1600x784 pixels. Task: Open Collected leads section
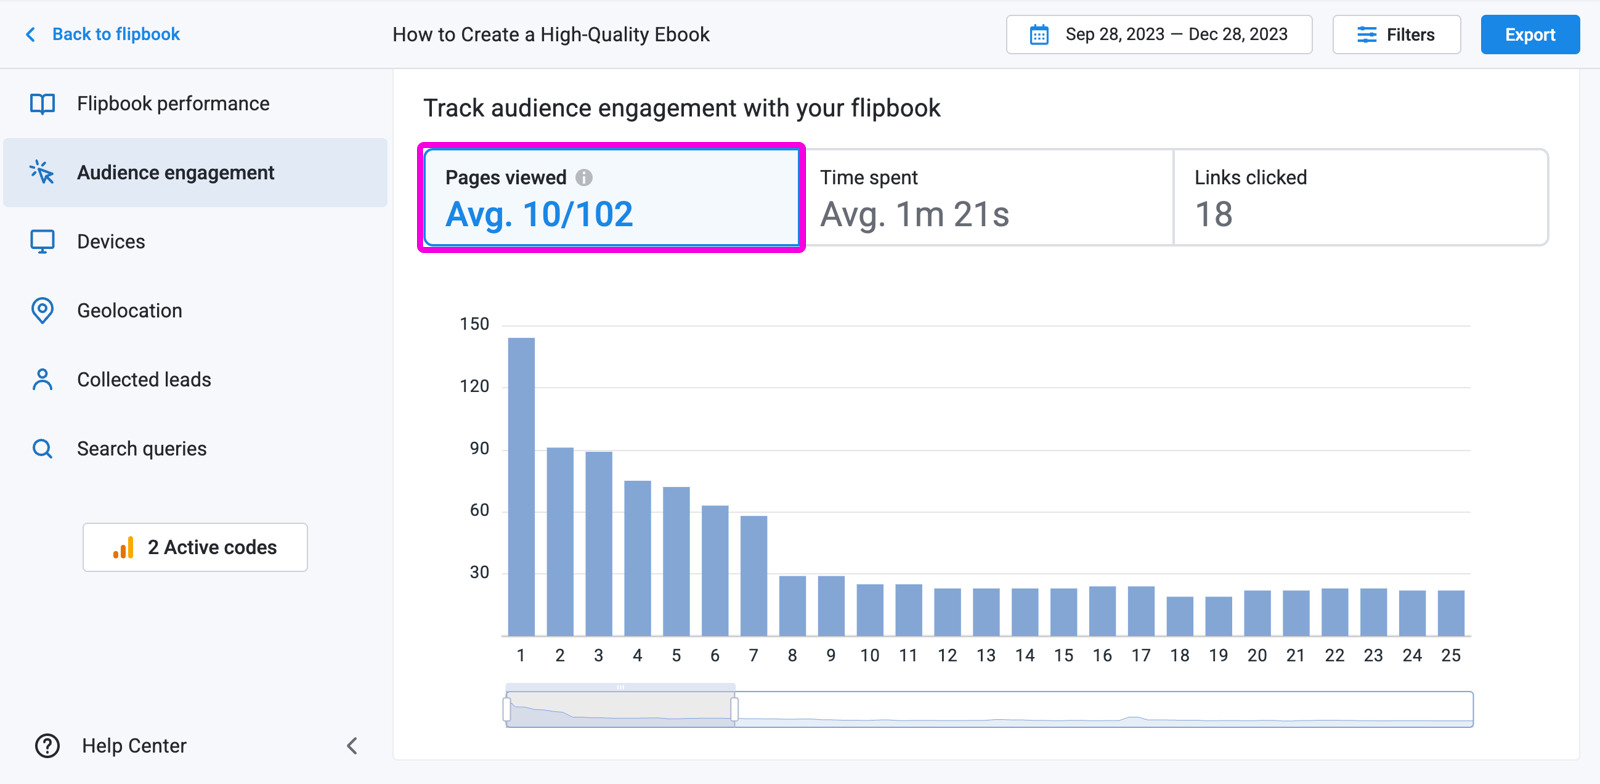195,380
